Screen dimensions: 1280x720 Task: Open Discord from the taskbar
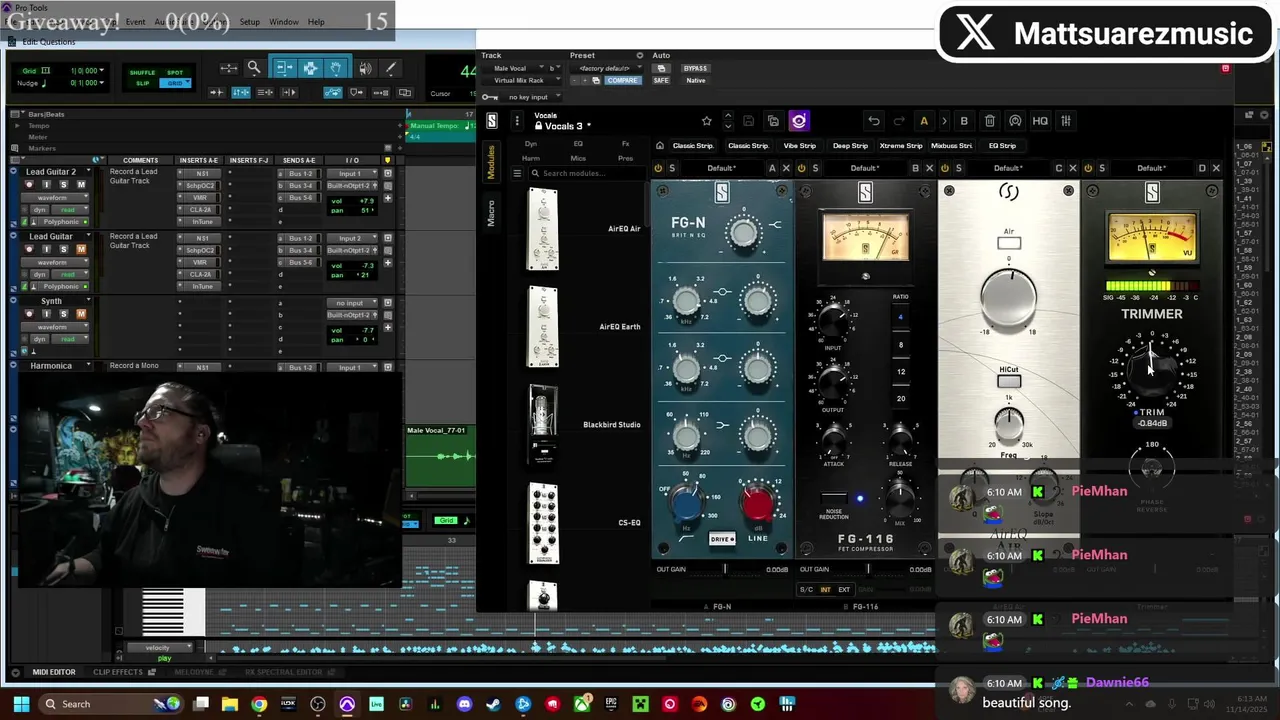coord(464,704)
